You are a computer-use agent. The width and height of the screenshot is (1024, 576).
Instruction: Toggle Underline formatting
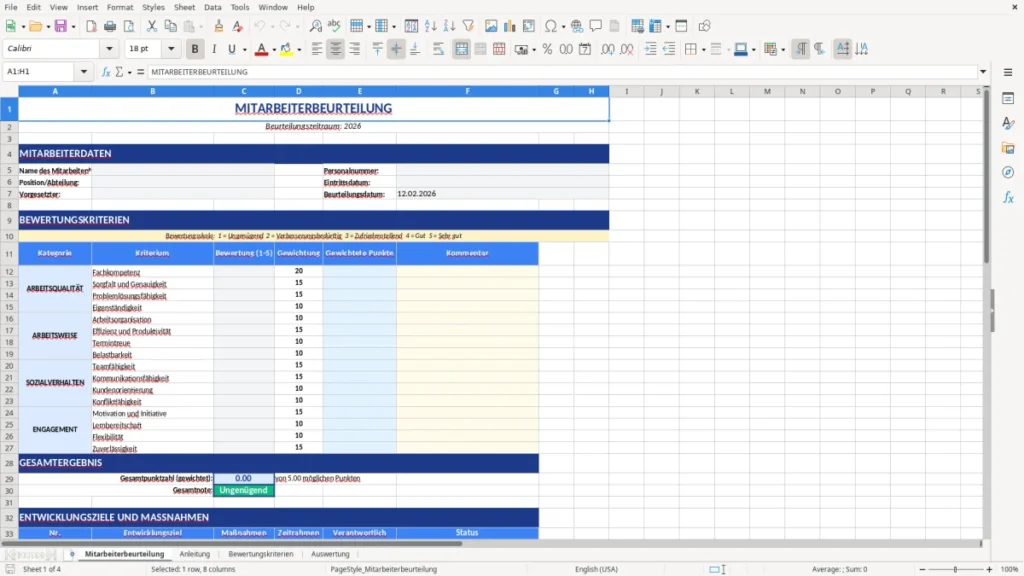point(231,49)
